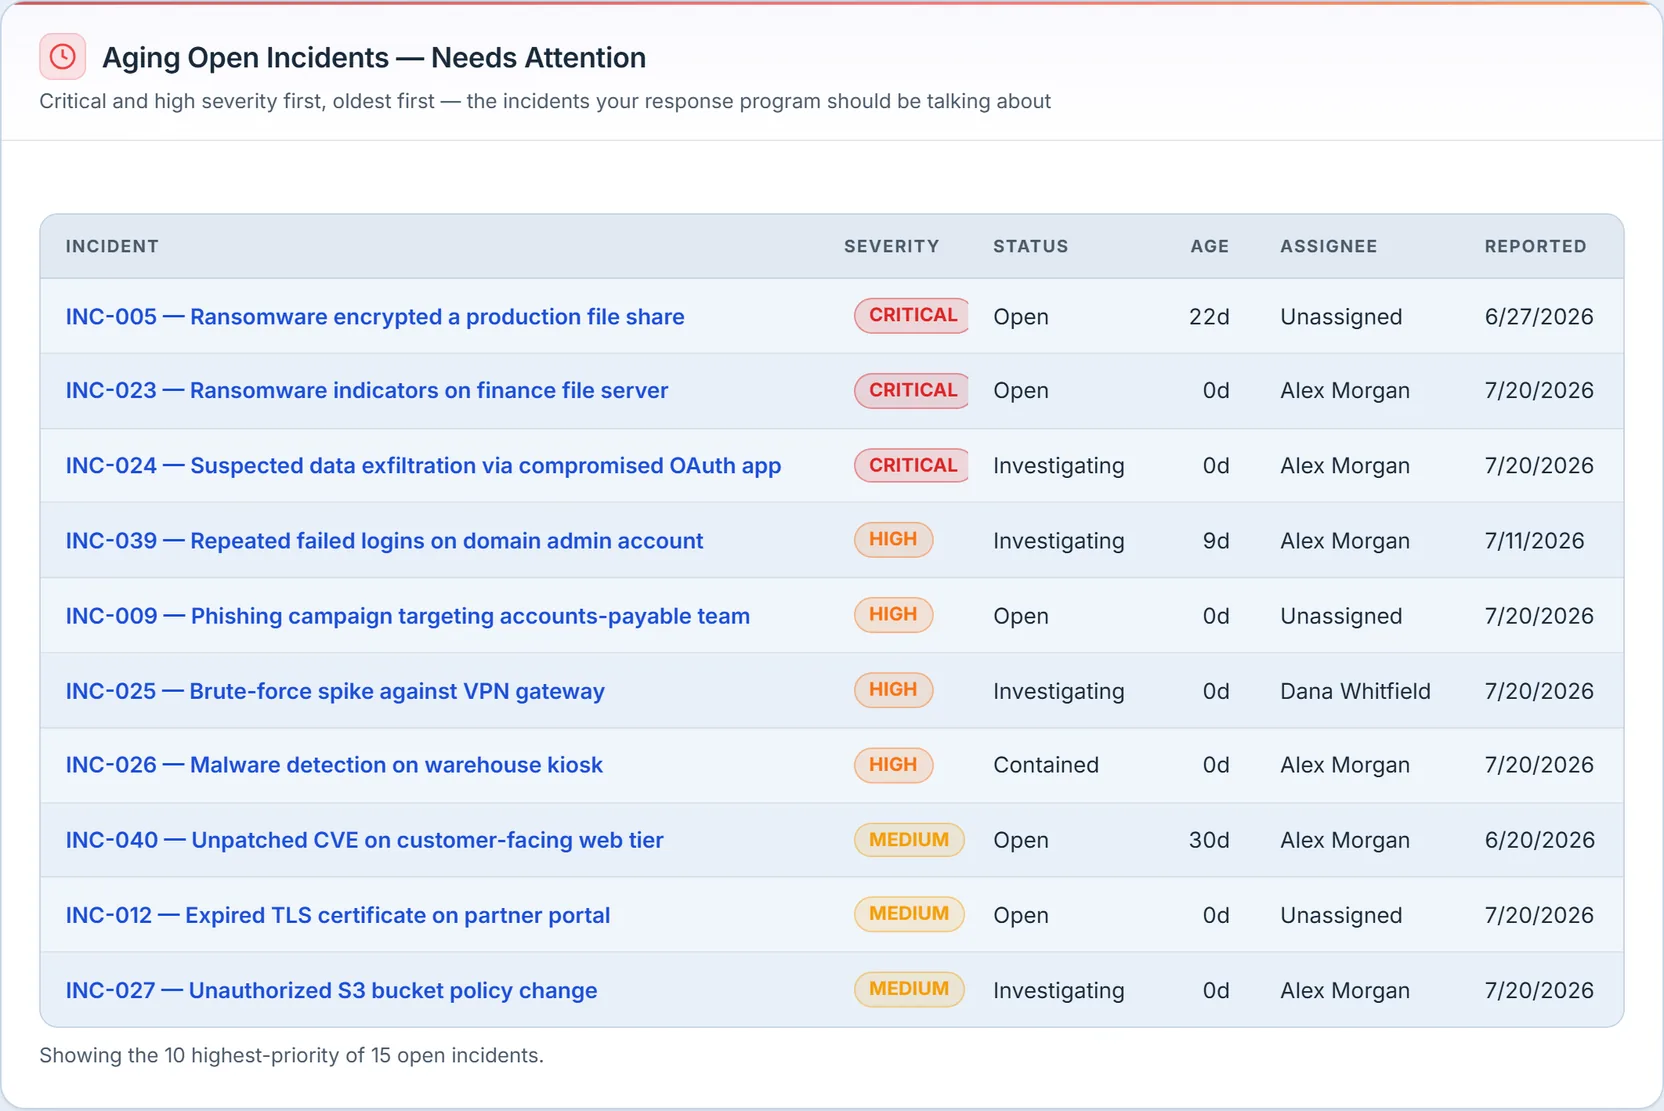Open INC-024 suspected data exfiltration incident
Image resolution: width=1664 pixels, height=1111 pixels.
coord(423,466)
